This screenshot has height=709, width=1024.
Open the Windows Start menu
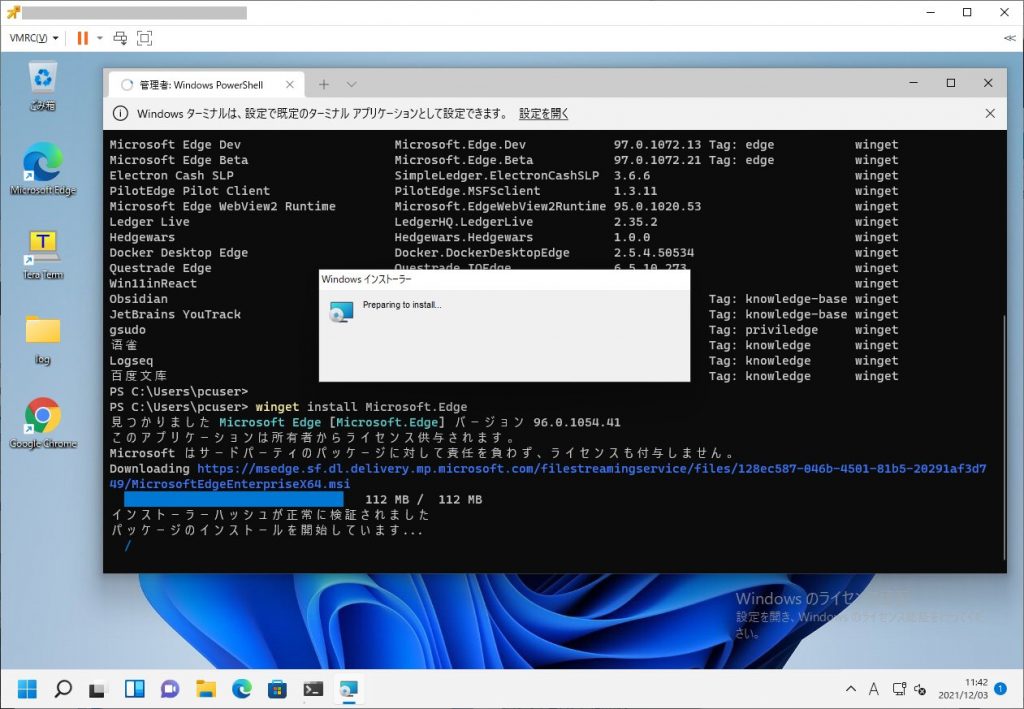click(27, 689)
